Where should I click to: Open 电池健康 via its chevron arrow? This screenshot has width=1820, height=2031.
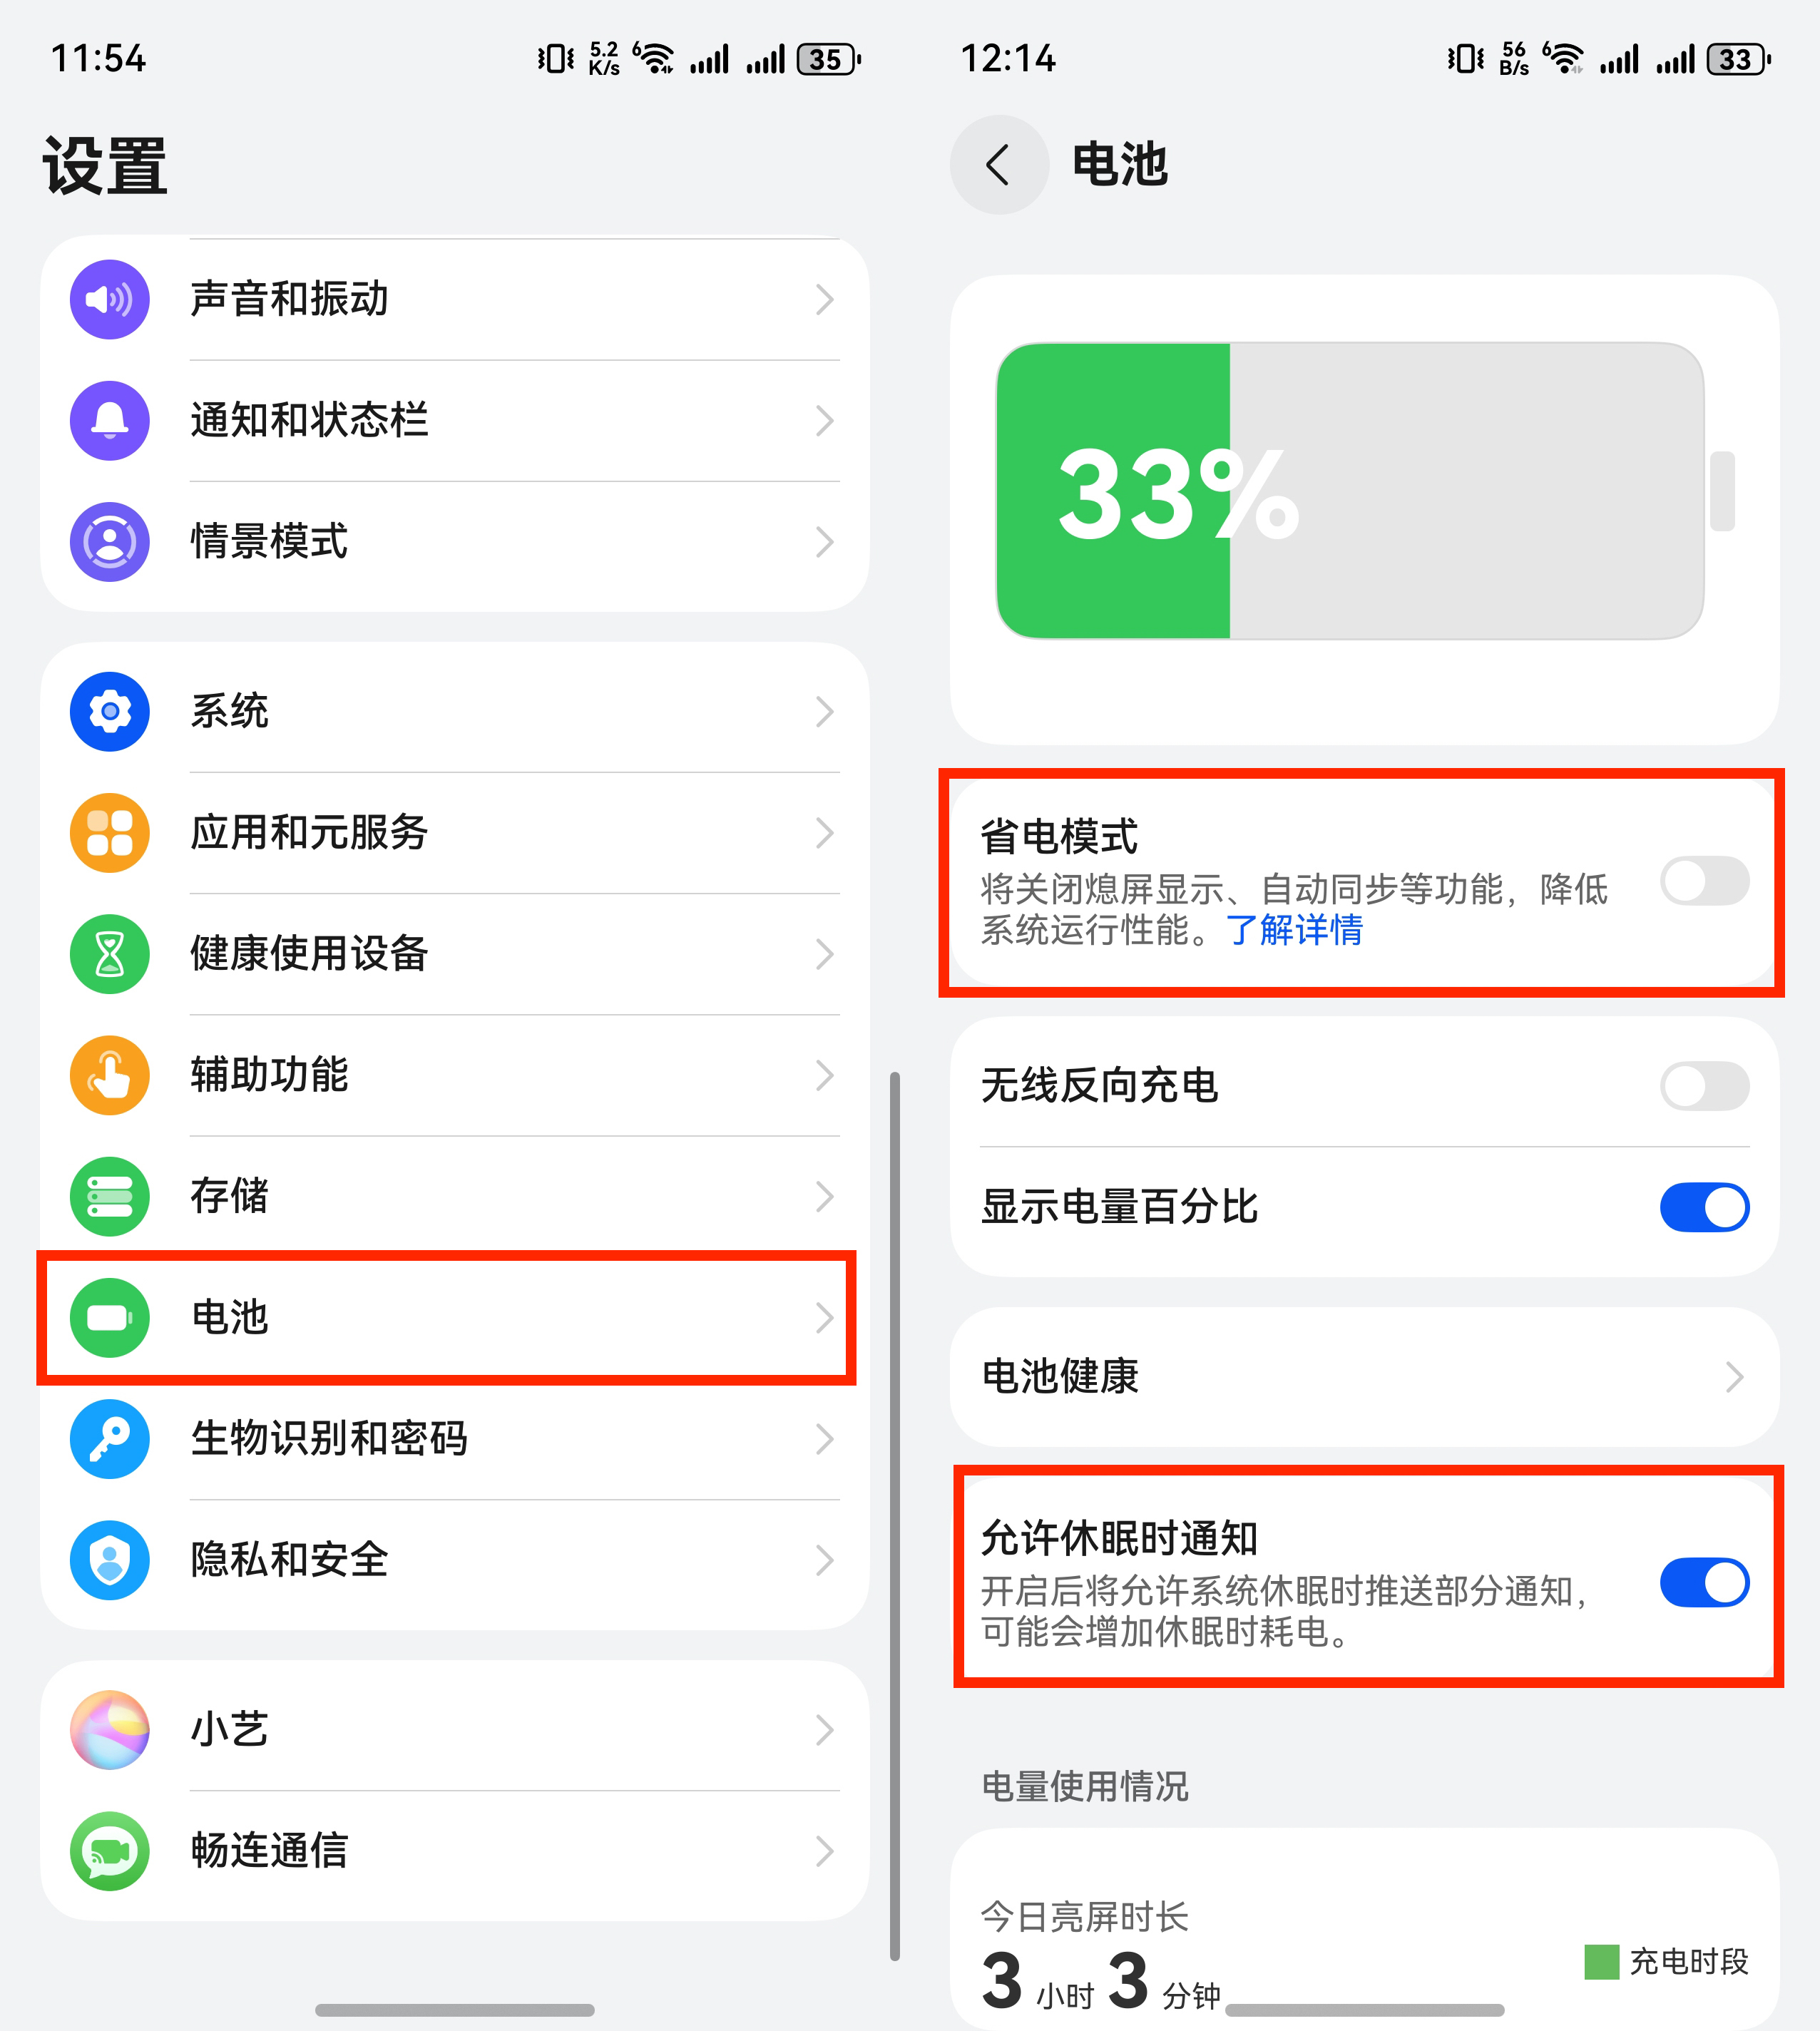pyautogui.click(x=1734, y=1377)
